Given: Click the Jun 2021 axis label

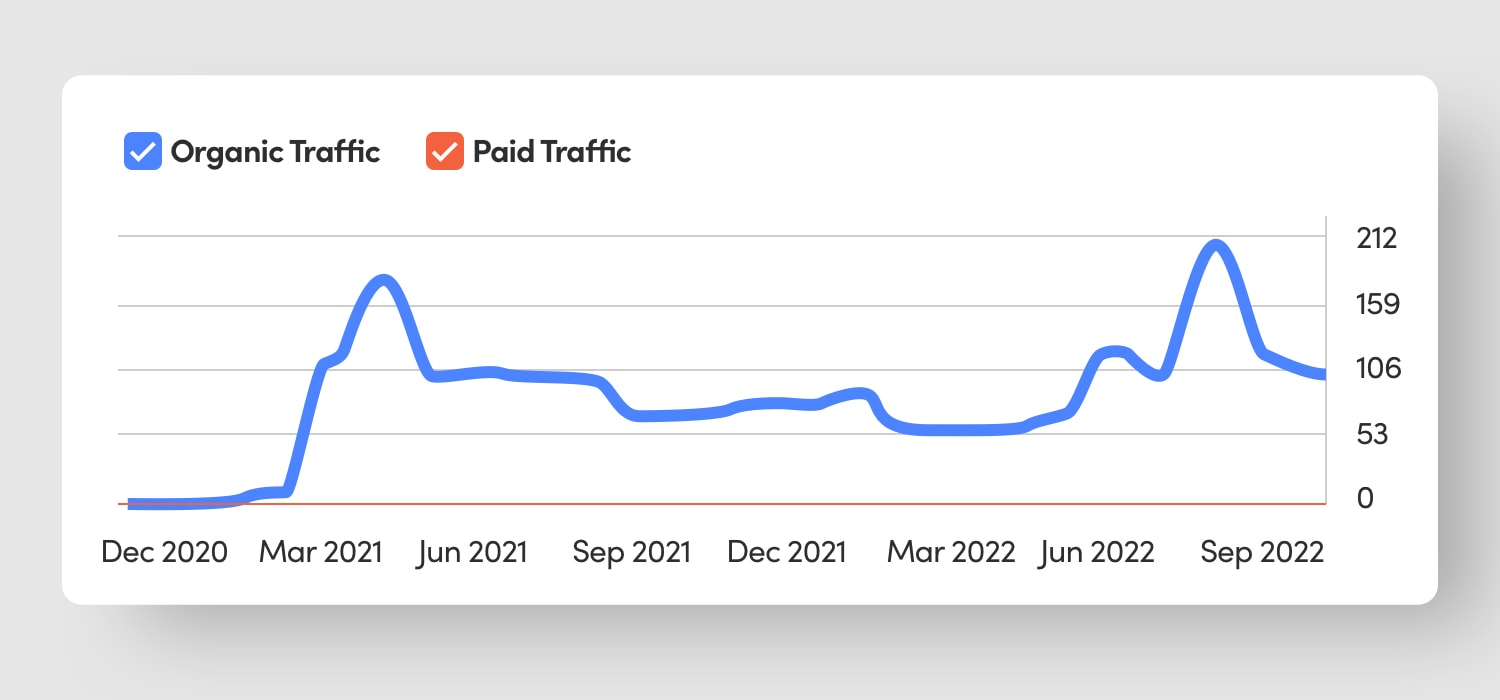Looking at the screenshot, I should point(473,552).
